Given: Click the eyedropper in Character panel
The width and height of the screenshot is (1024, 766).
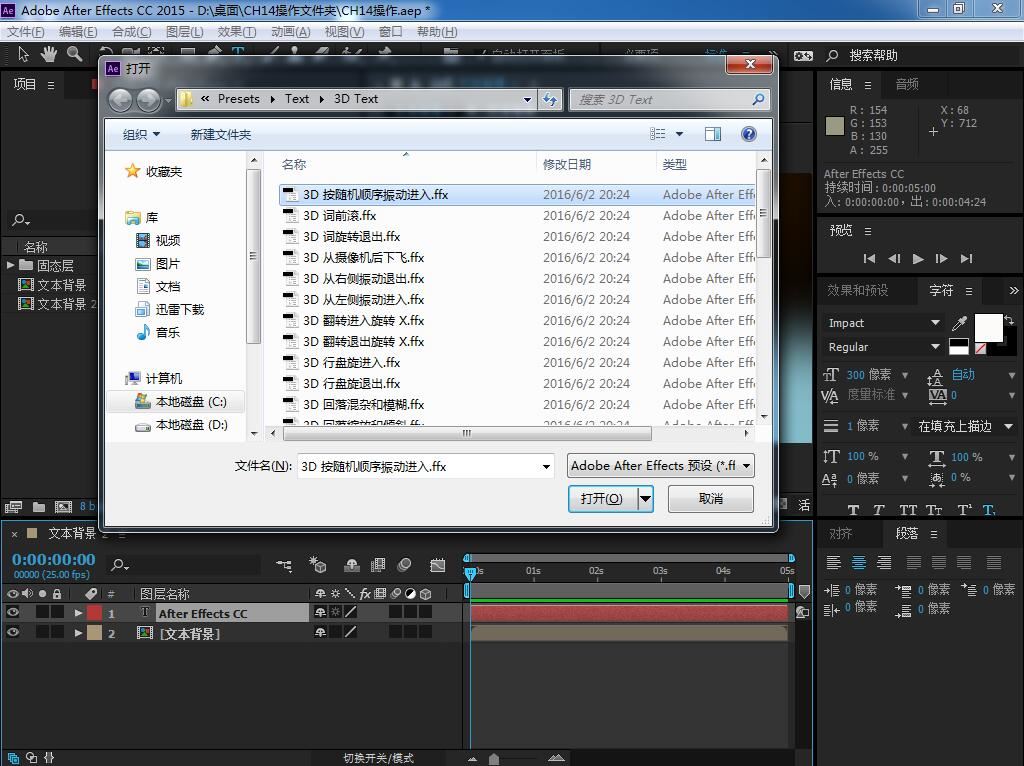Looking at the screenshot, I should coord(959,323).
